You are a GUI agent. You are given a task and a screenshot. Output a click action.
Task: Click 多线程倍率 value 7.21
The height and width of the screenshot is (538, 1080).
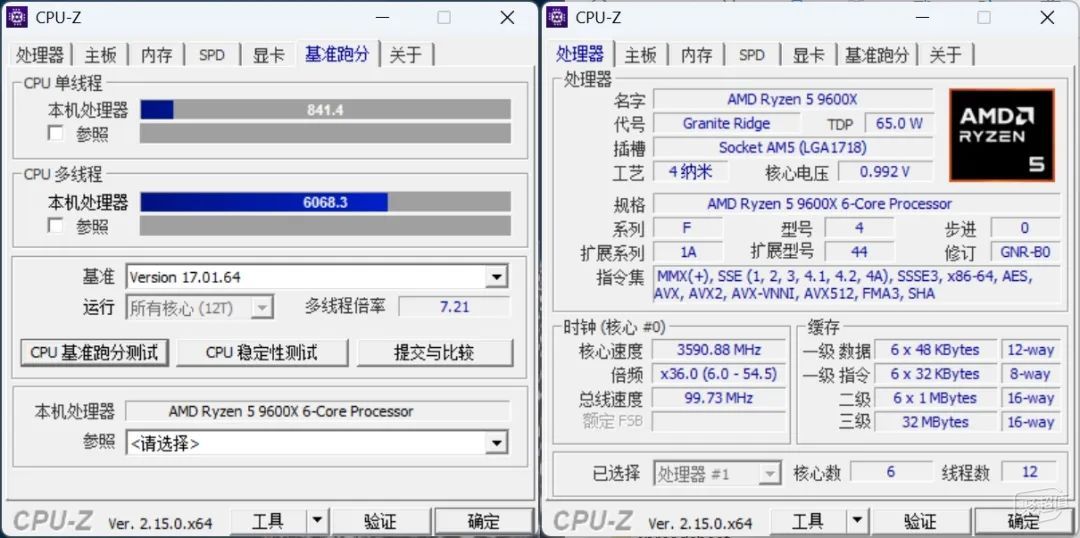[455, 307]
